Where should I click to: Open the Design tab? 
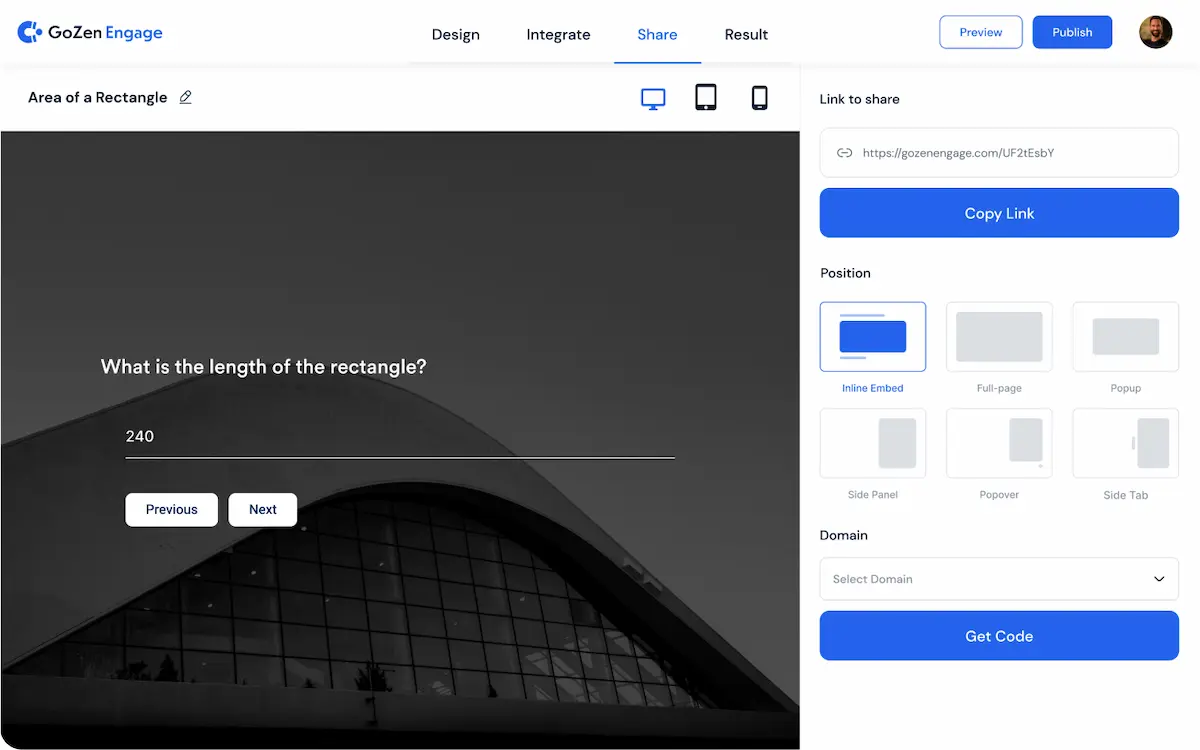click(455, 34)
